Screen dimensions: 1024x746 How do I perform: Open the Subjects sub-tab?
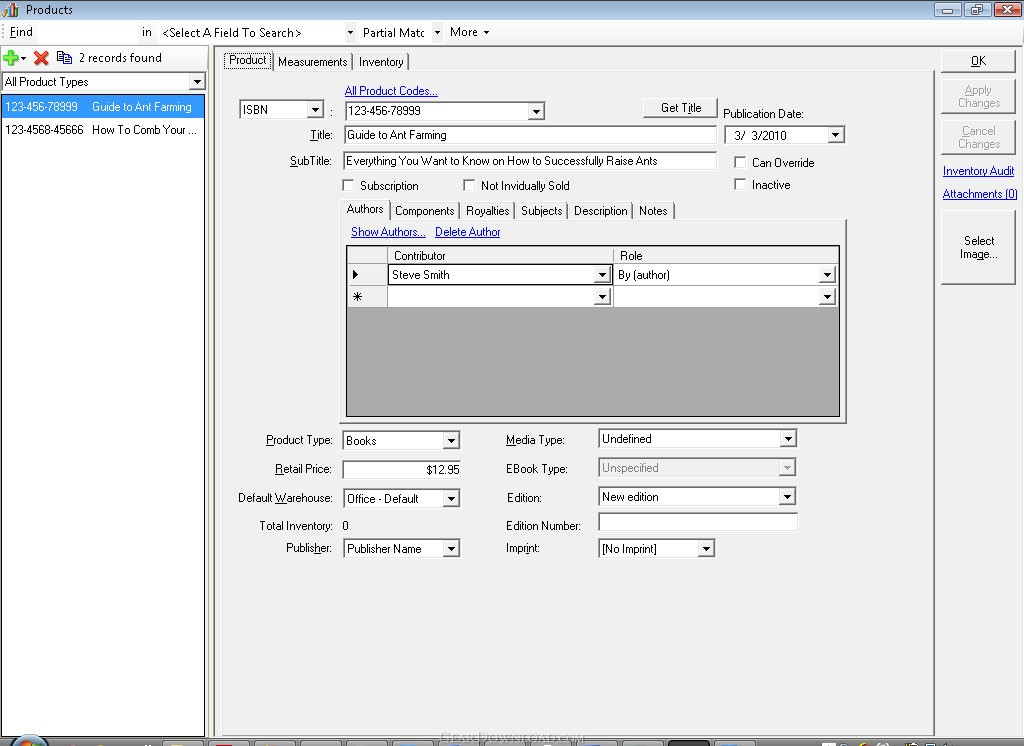541,211
